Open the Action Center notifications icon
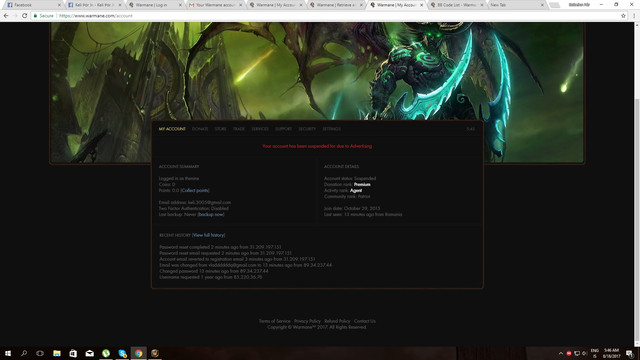Image resolution: width=640 pixels, height=360 pixels. [630, 353]
